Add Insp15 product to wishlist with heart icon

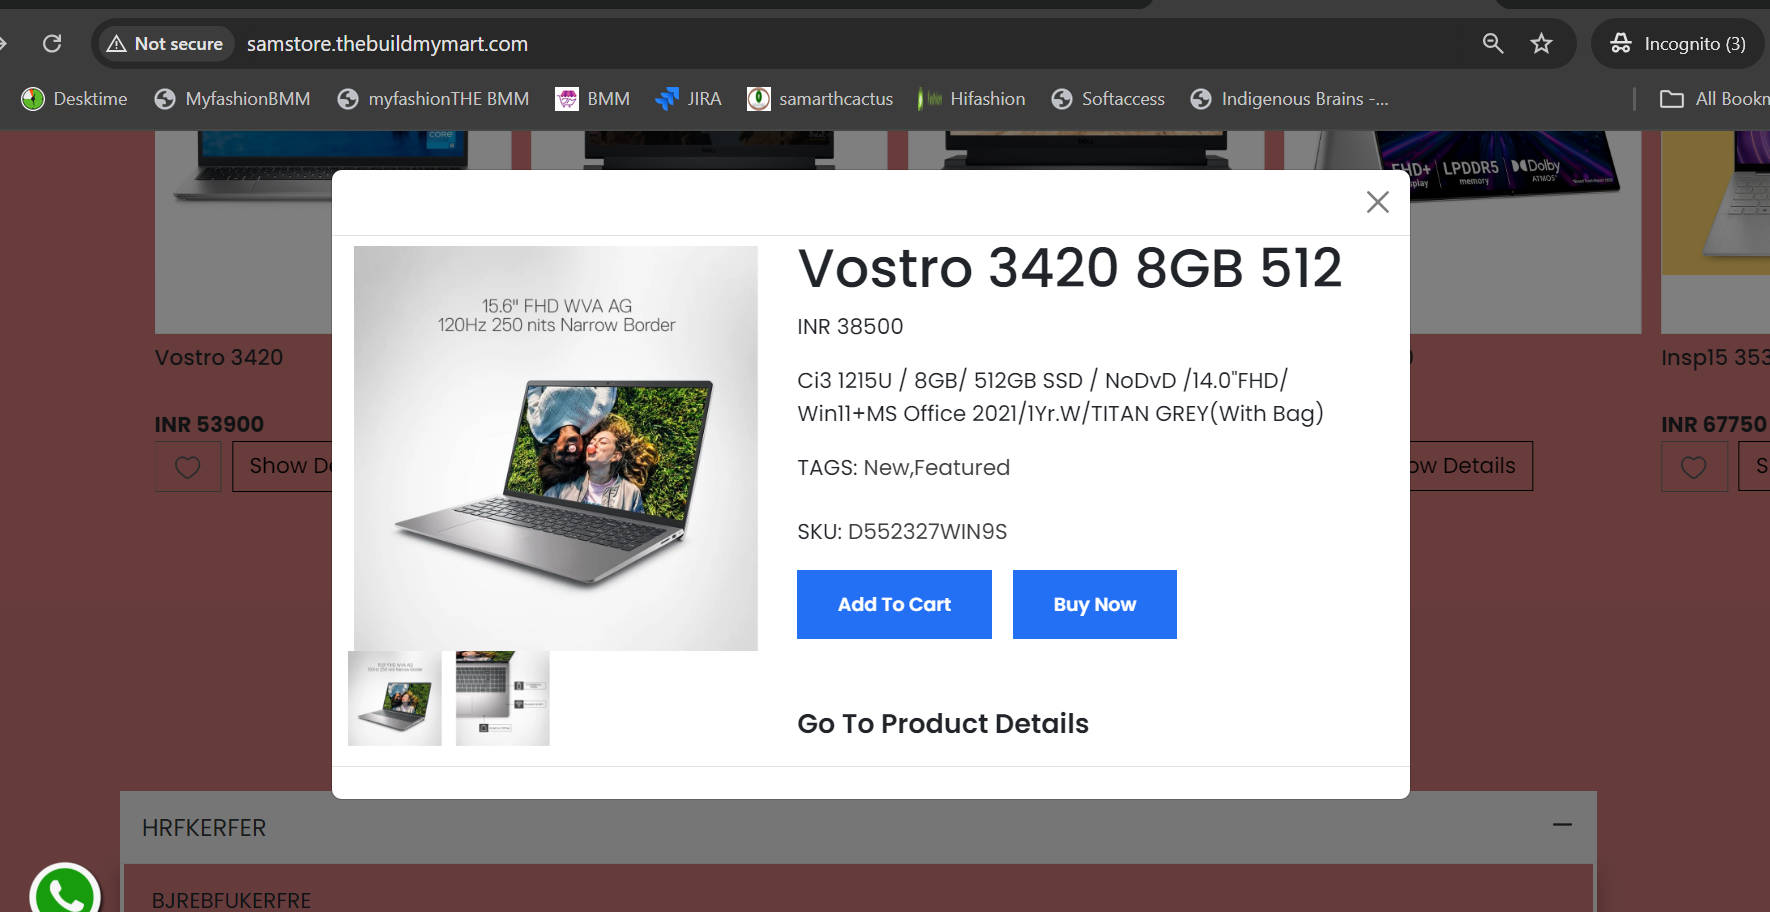click(1694, 467)
